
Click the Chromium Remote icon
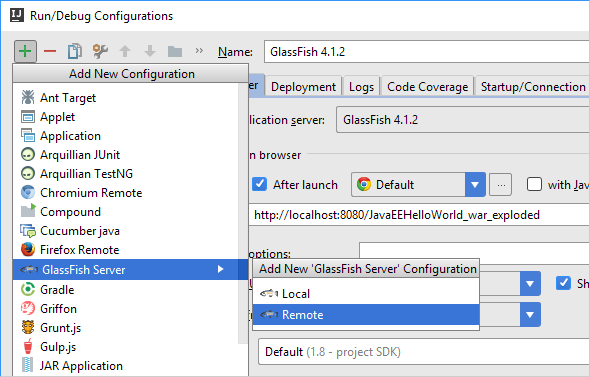28,193
